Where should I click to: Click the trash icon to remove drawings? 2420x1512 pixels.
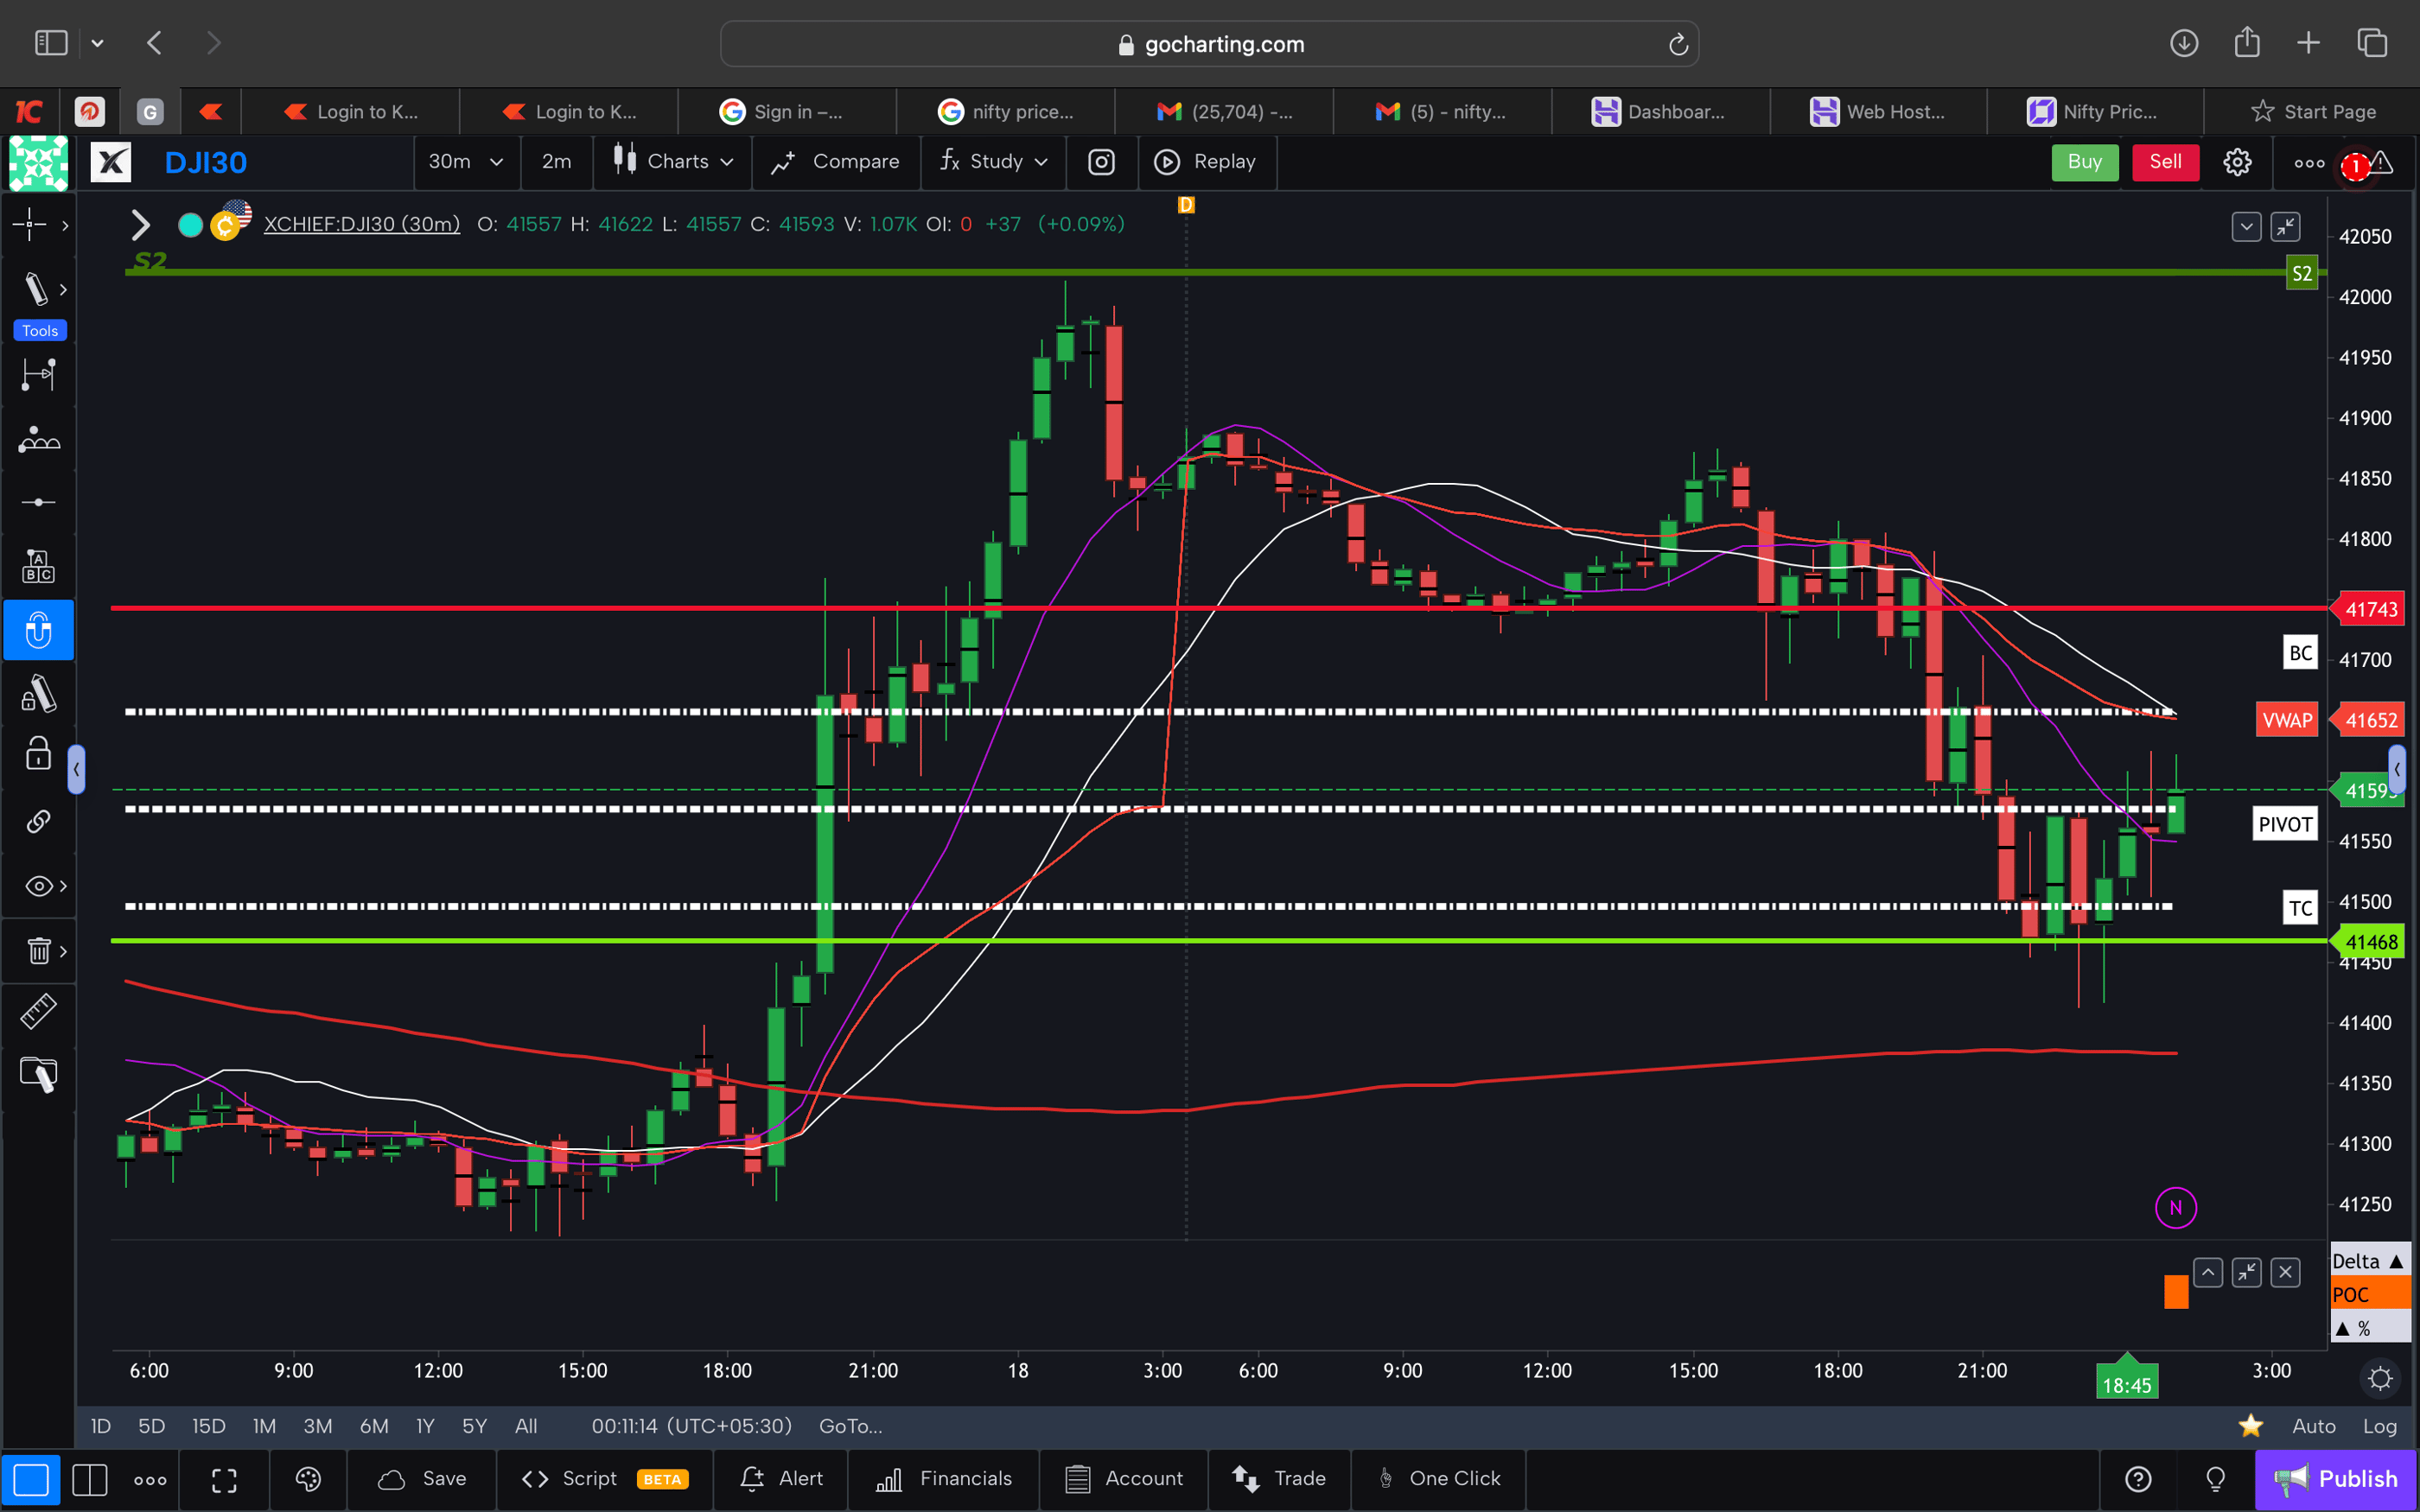tap(38, 951)
